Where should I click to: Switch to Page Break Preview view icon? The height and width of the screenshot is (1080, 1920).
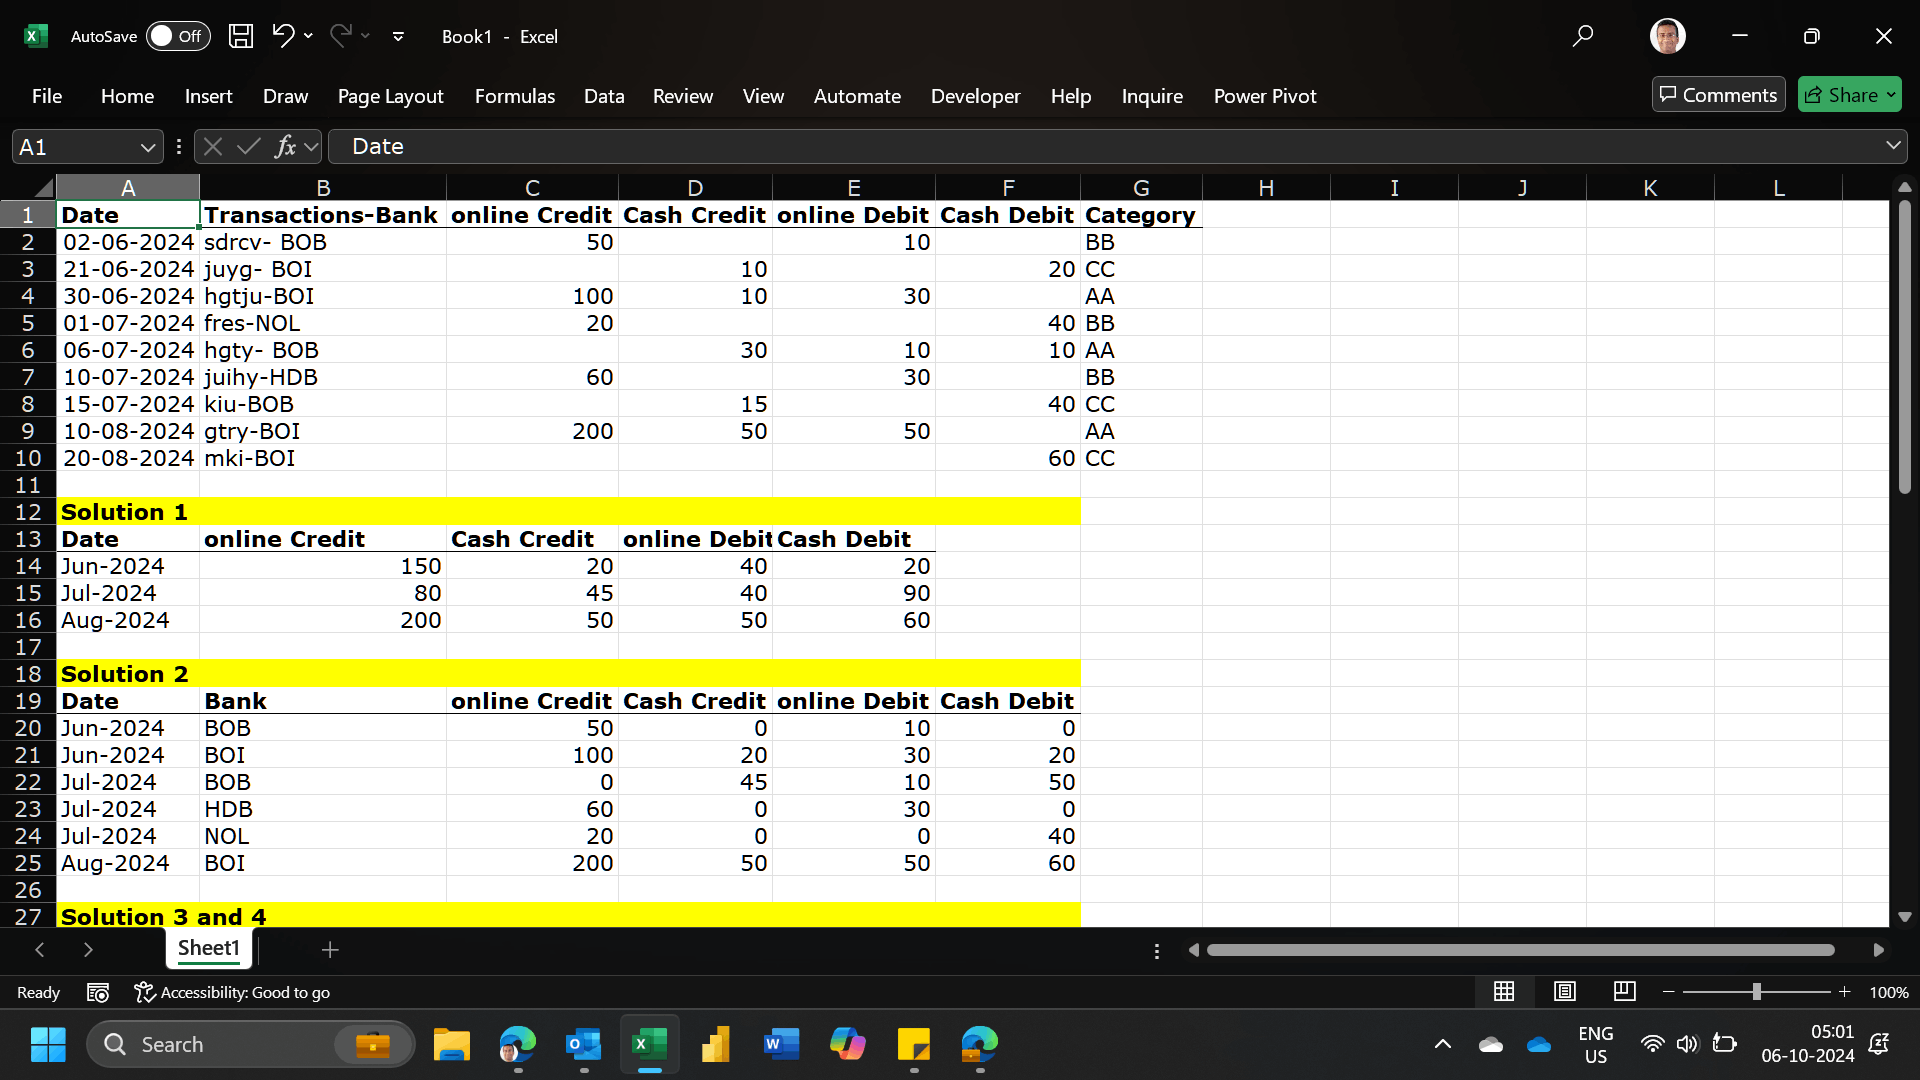coord(1624,991)
